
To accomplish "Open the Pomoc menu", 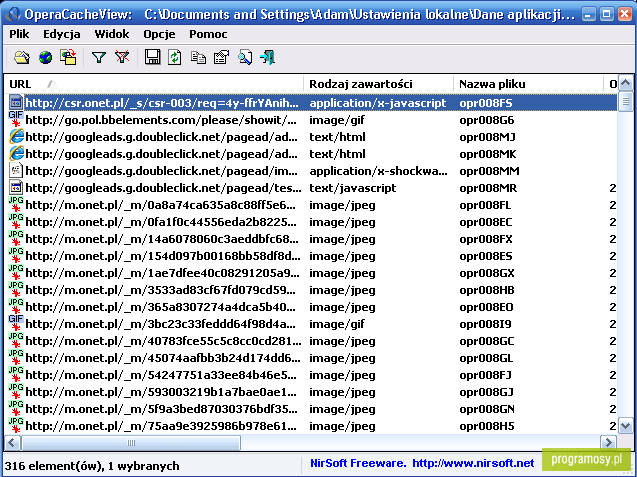I will click(208, 34).
